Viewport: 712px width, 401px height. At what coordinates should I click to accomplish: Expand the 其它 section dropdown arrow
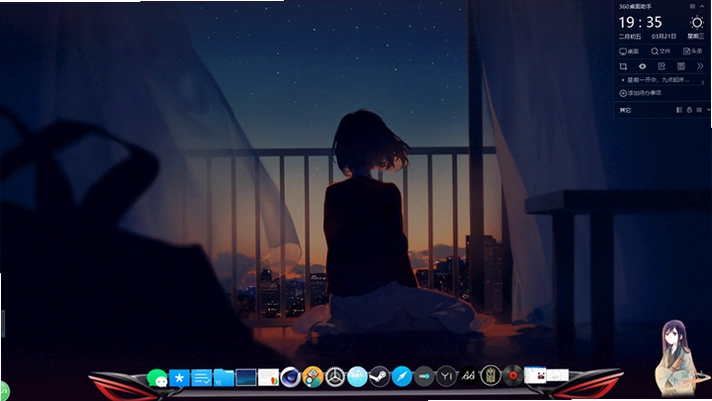pos(708,110)
